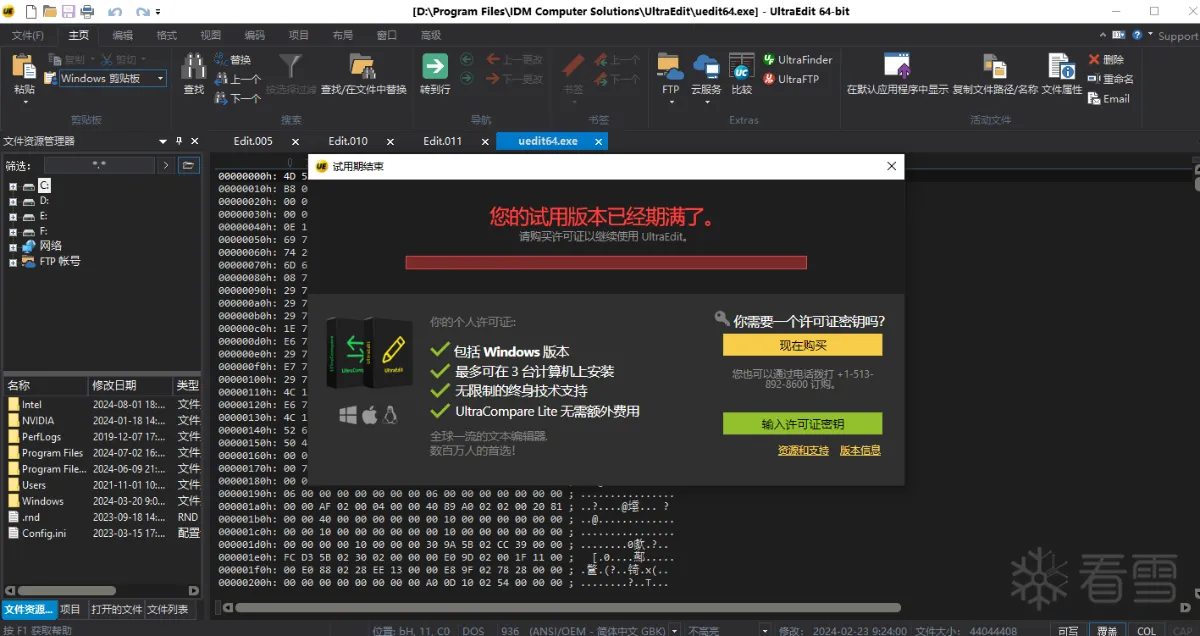Click the red expired trial progress bar

(606, 262)
